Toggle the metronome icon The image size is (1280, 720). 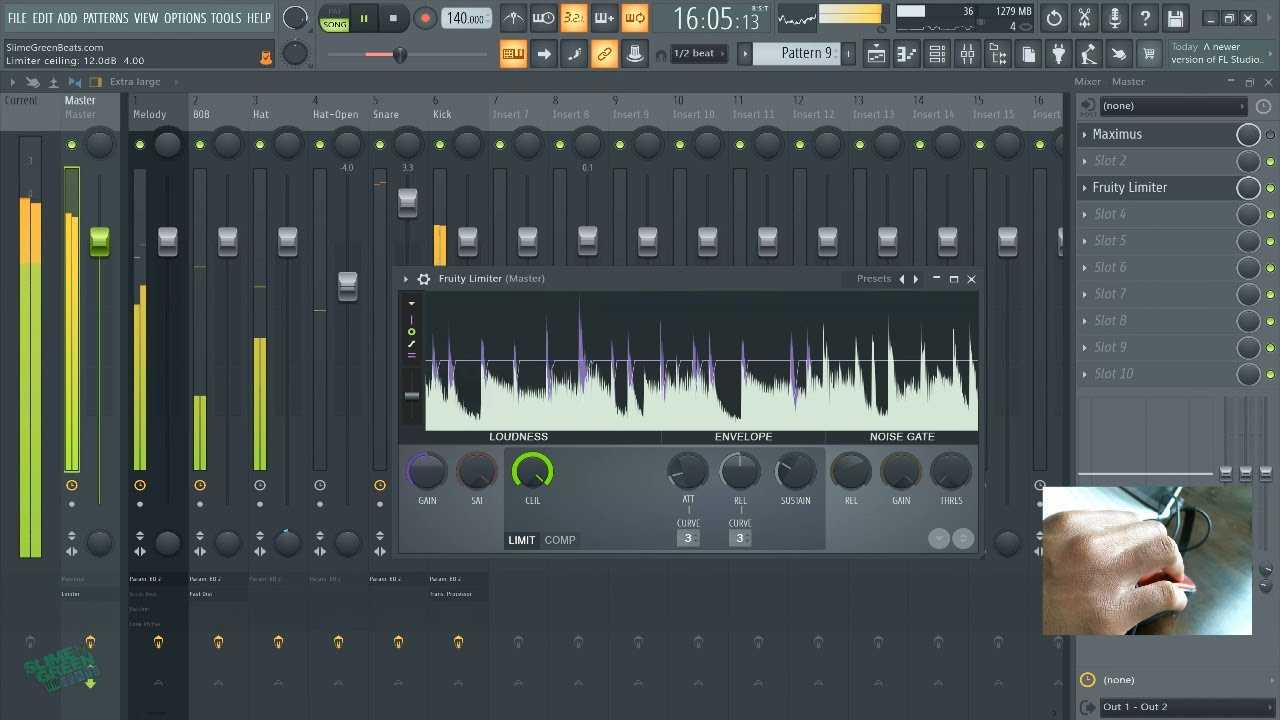[513, 18]
